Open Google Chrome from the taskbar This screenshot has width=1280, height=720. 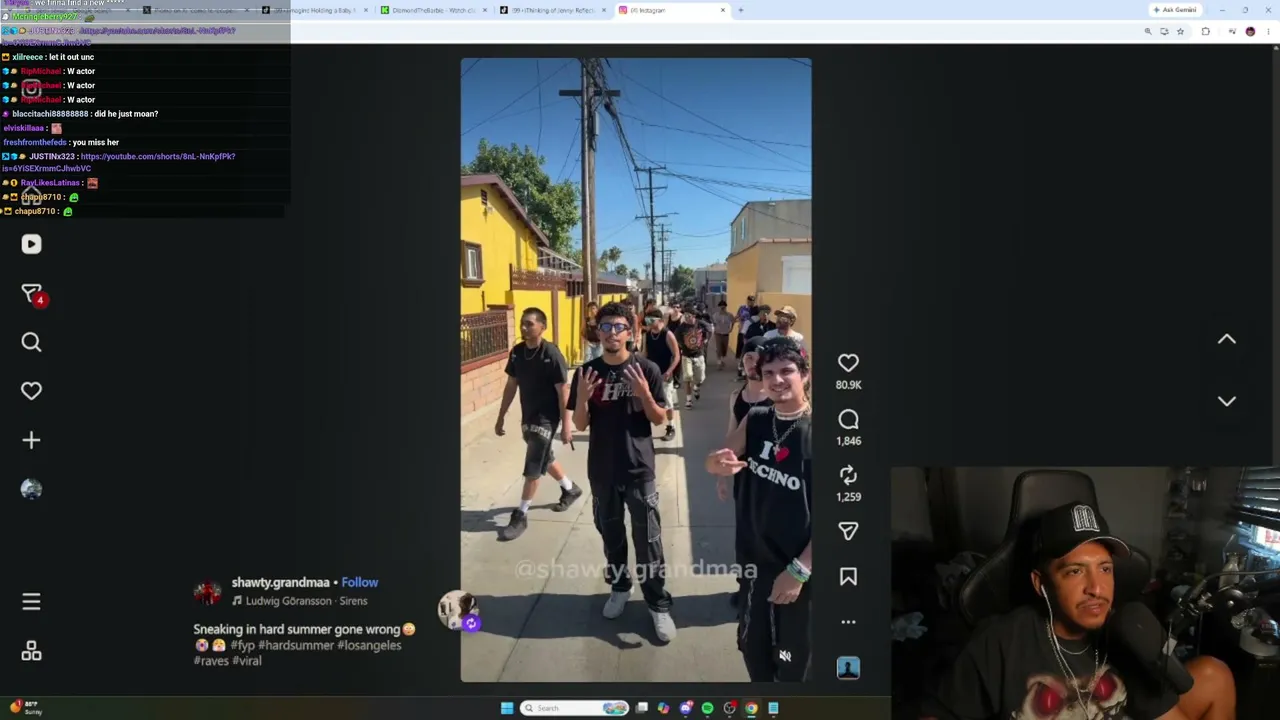(751, 708)
